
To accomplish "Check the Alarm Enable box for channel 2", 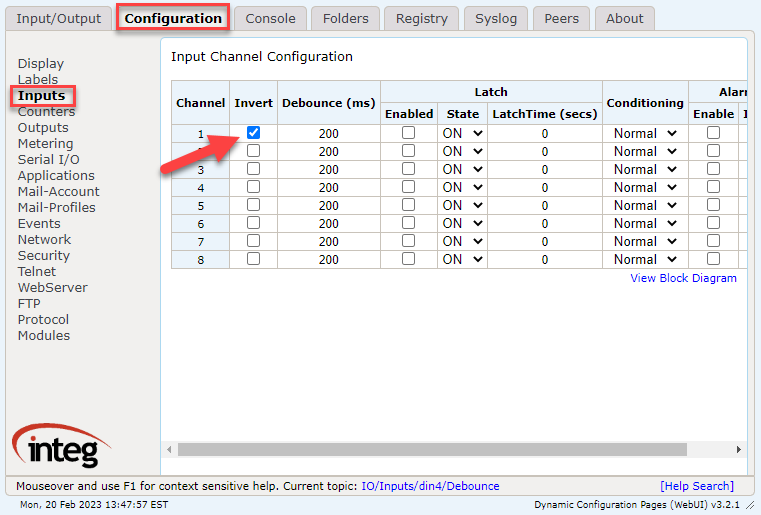I will (713, 151).
